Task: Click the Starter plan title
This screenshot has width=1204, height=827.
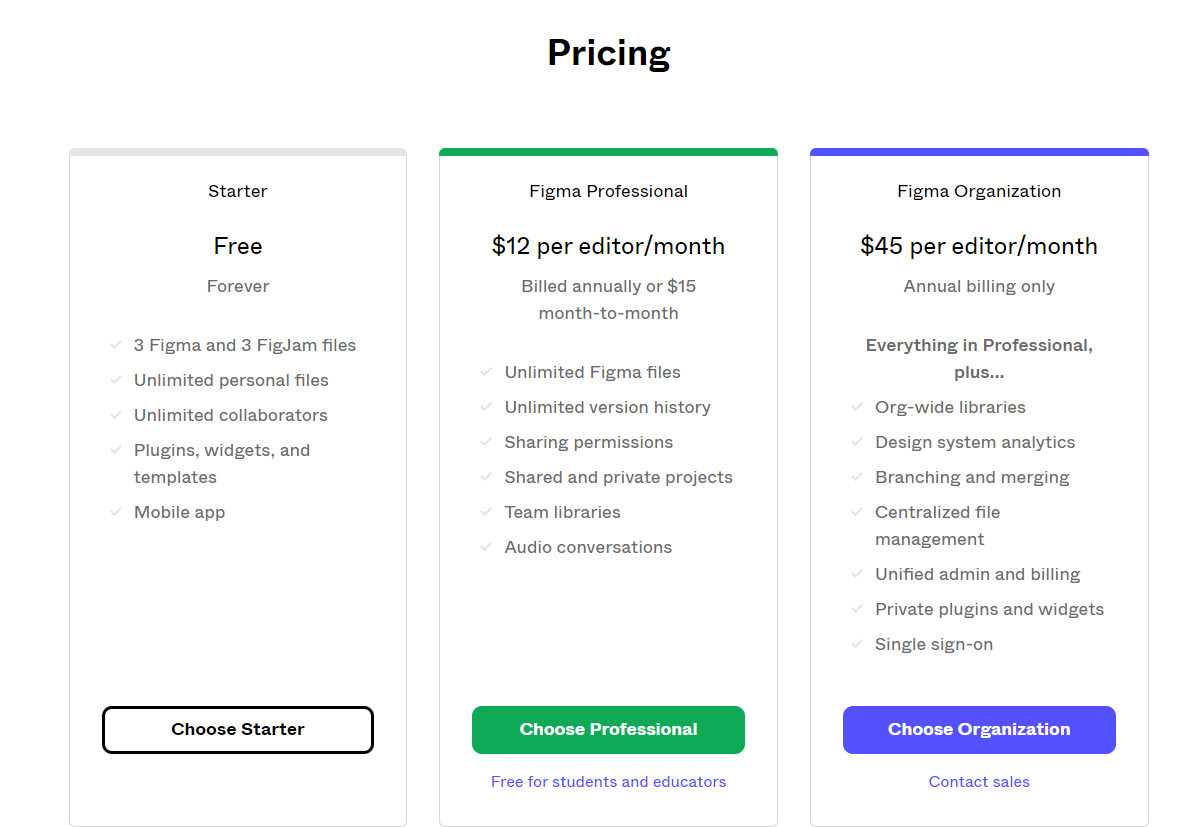Action: pos(238,191)
